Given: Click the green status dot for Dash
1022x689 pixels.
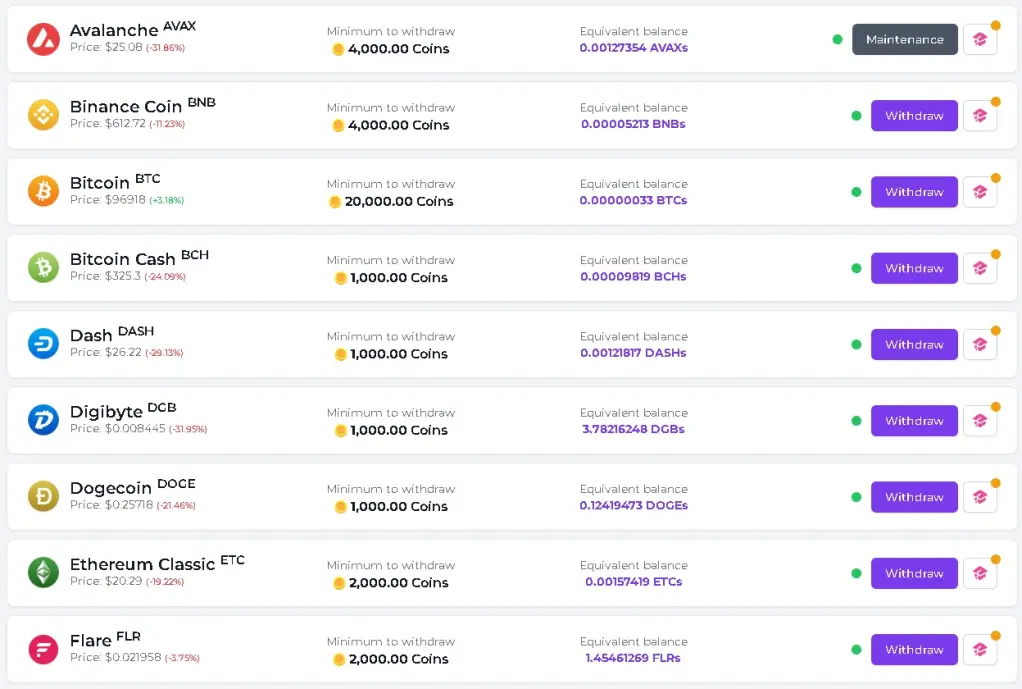Looking at the screenshot, I should click(856, 344).
